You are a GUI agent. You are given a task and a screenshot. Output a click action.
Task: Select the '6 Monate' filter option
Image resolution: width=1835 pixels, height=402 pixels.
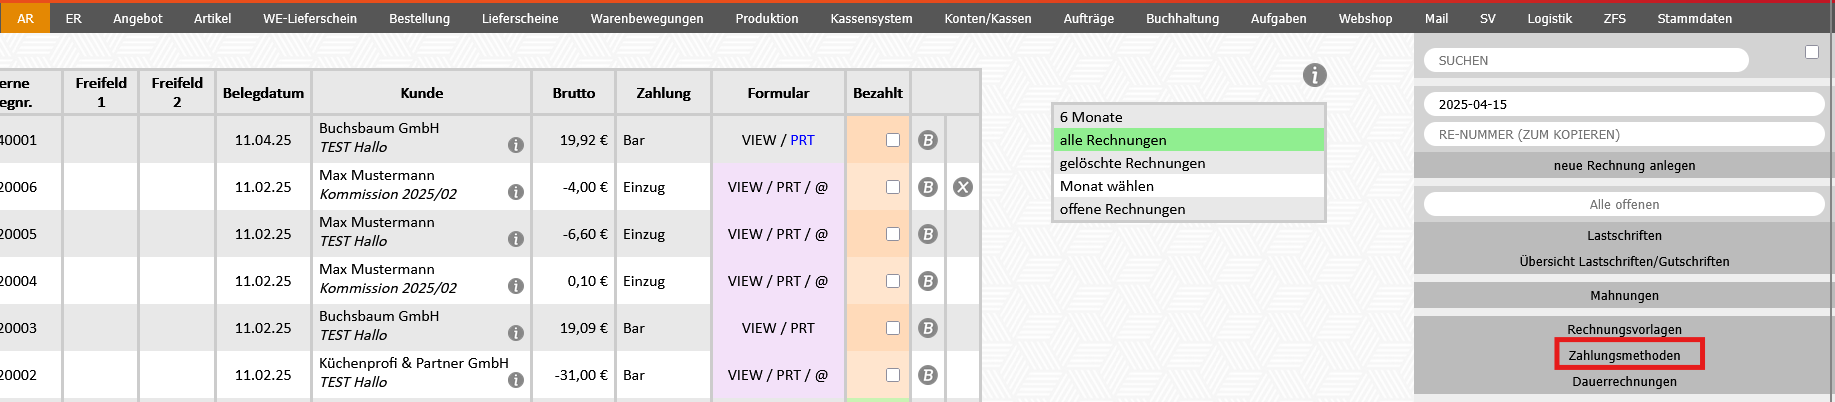(1091, 117)
